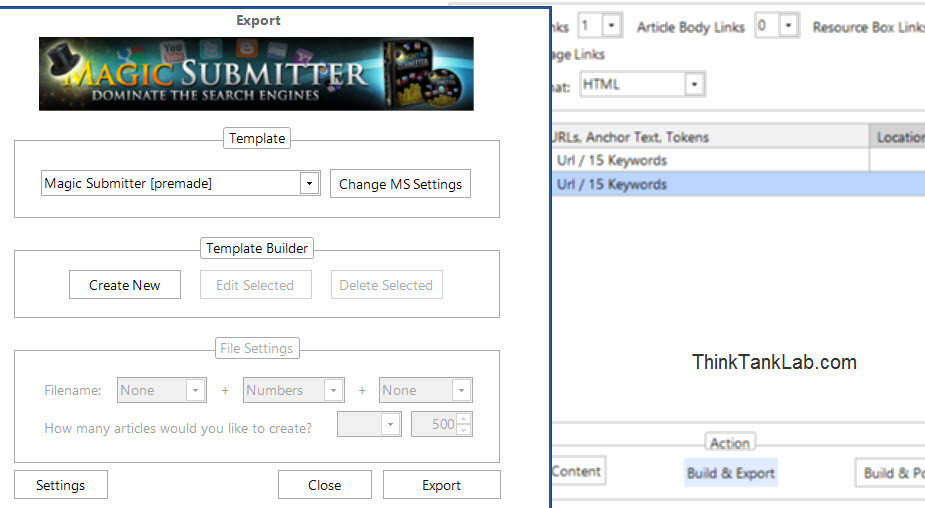Open Settings in the Export dialog
The image size is (925, 508).
tap(61, 485)
